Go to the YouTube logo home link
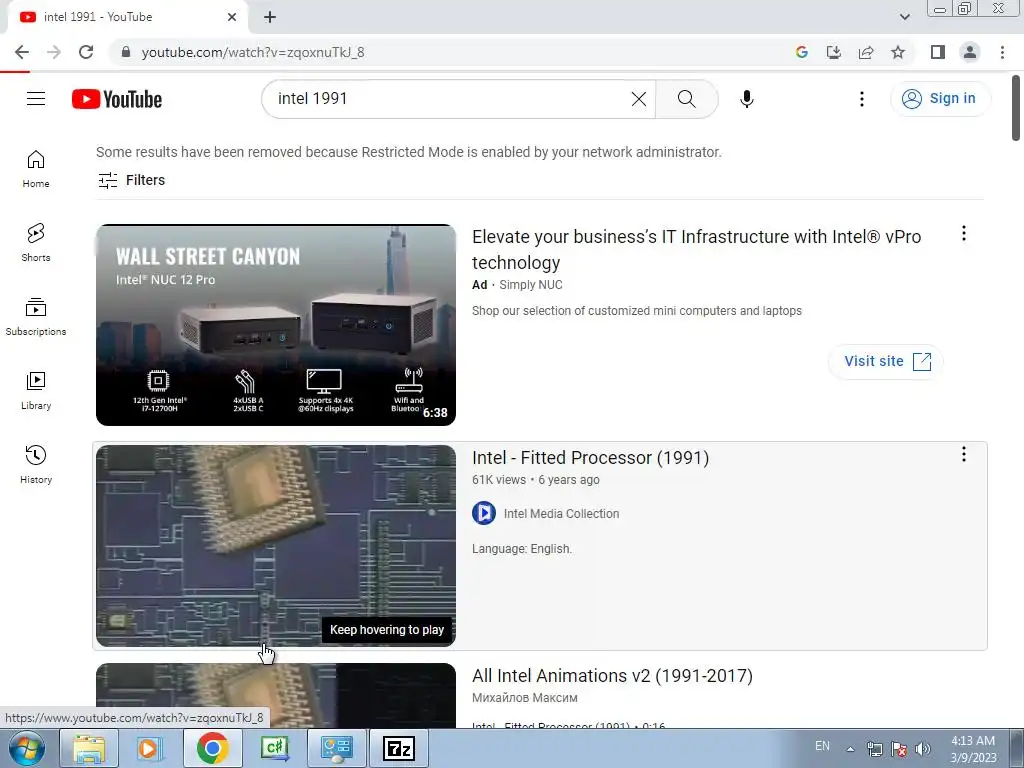 [117, 99]
